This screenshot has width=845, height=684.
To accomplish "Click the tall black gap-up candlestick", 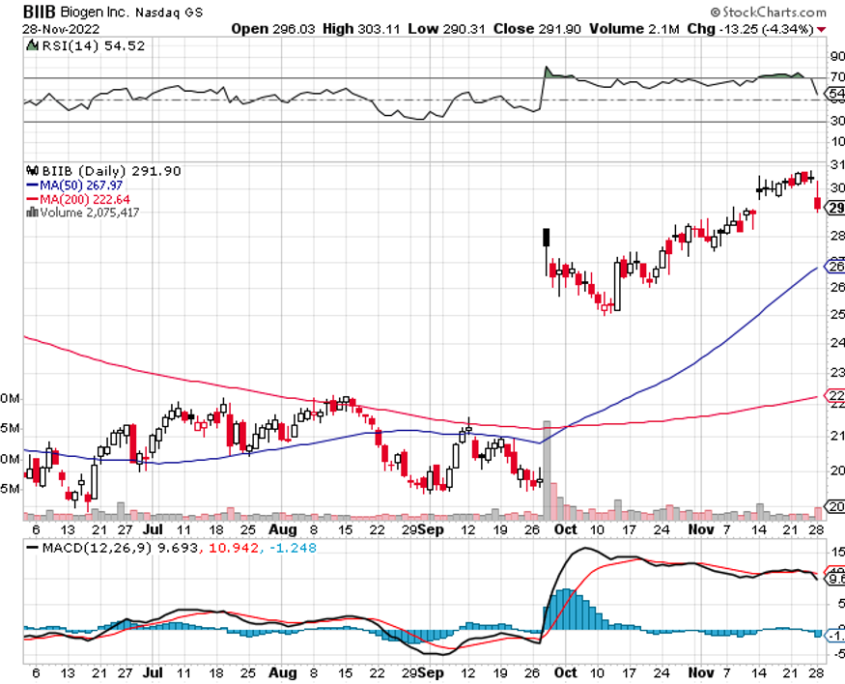I will click(546, 238).
